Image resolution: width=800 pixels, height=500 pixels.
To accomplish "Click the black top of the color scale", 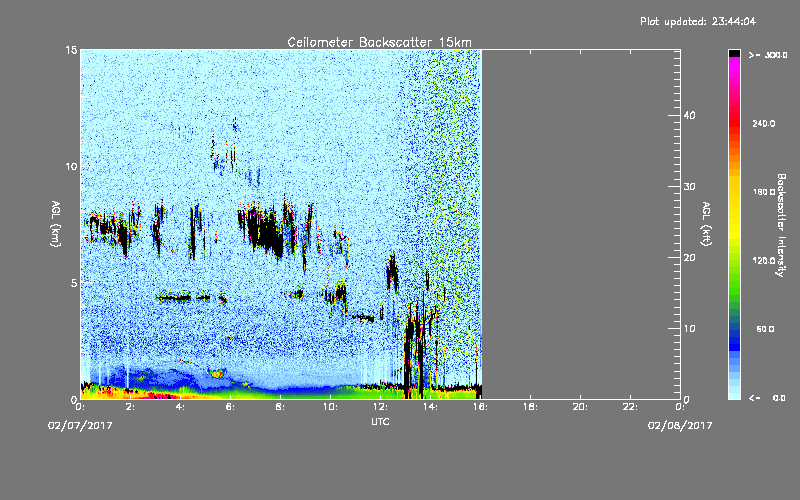I will pos(734,53).
